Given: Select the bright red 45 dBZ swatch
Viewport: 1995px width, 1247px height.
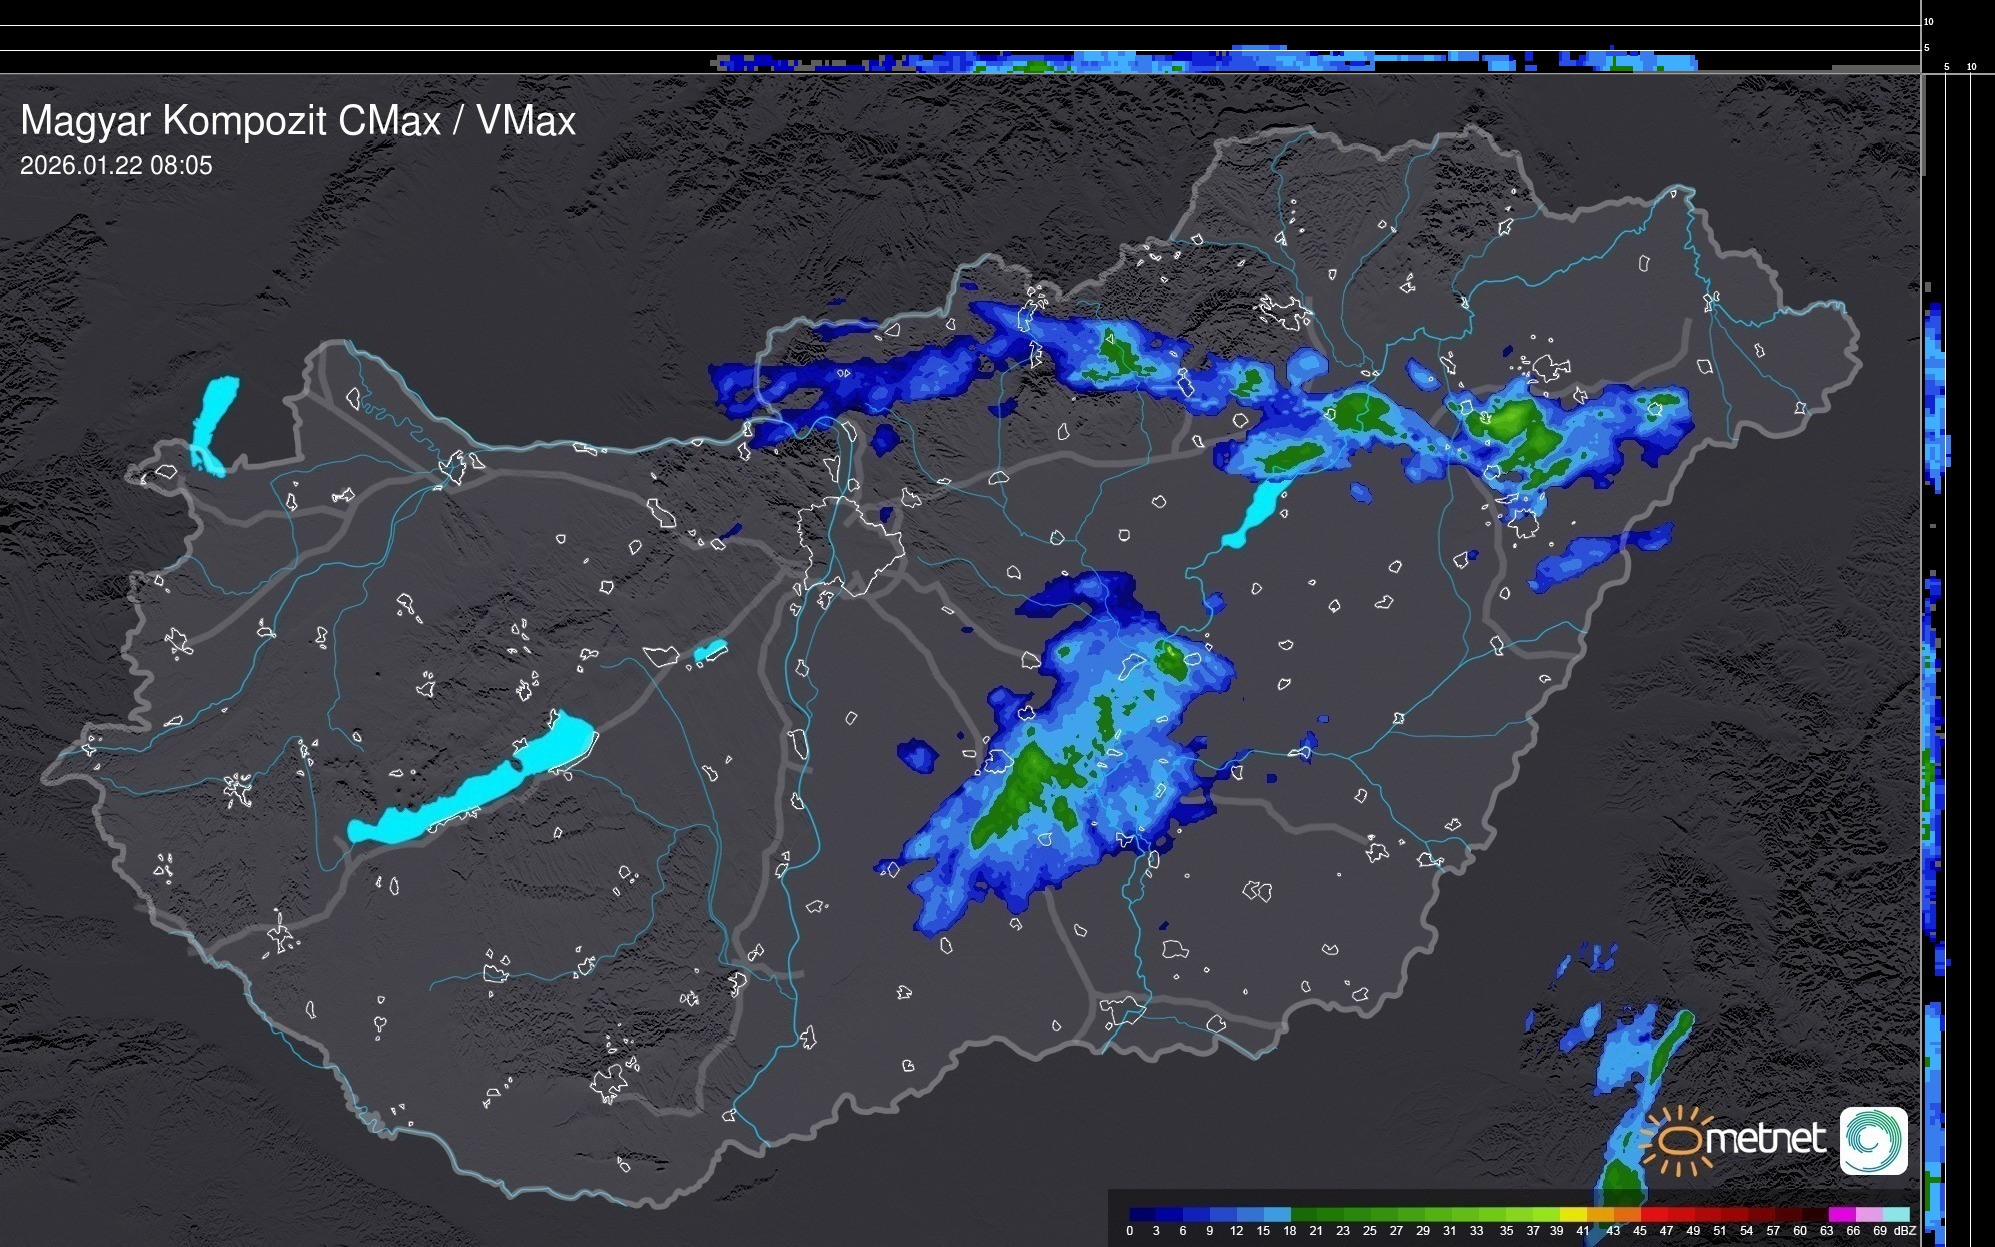Looking at the screenshot, I should [1654, 1214].
